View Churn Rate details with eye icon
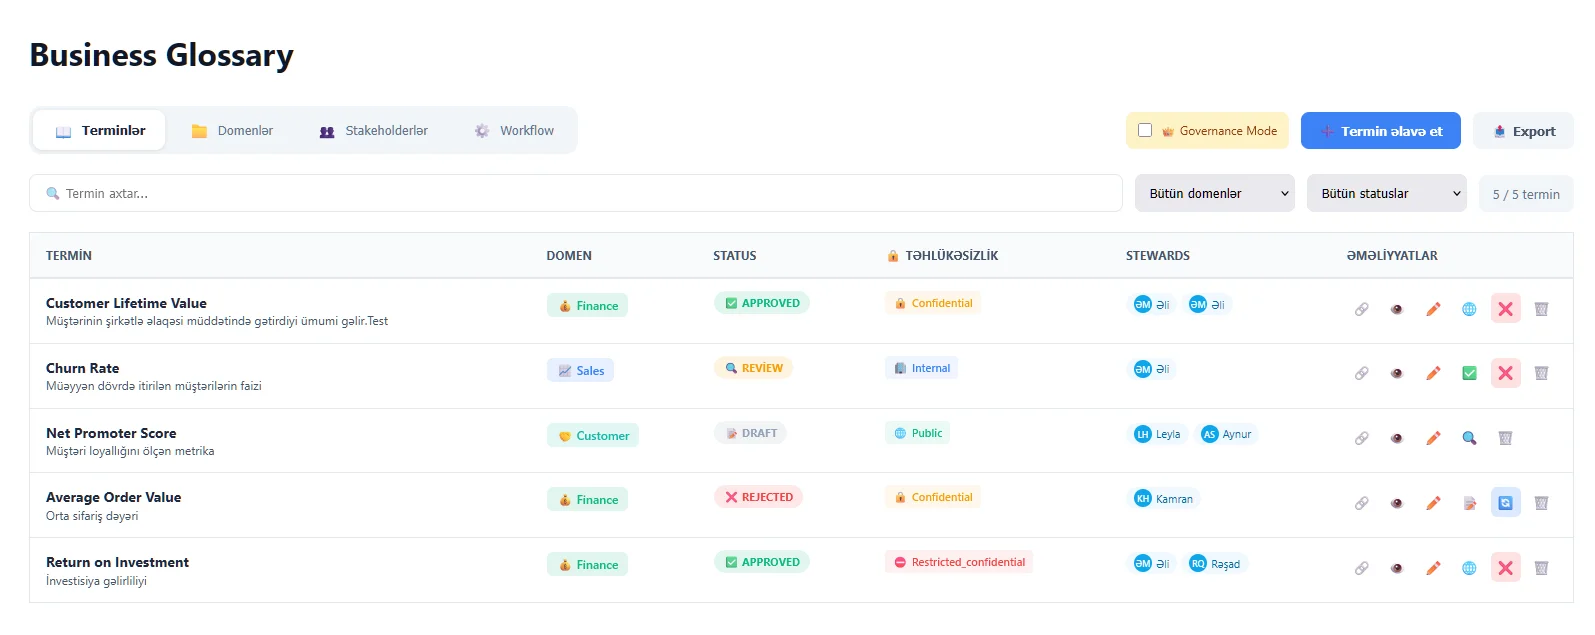The width and height of the screenshot is (1595, 635). coord(1397,373)
